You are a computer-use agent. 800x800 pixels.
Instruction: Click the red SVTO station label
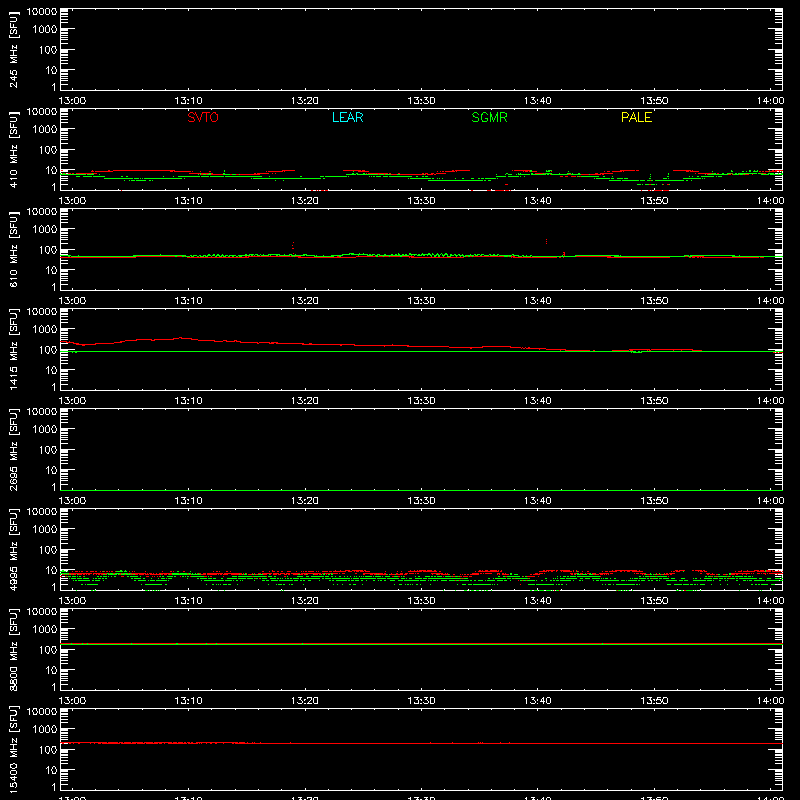pos(203,117)
